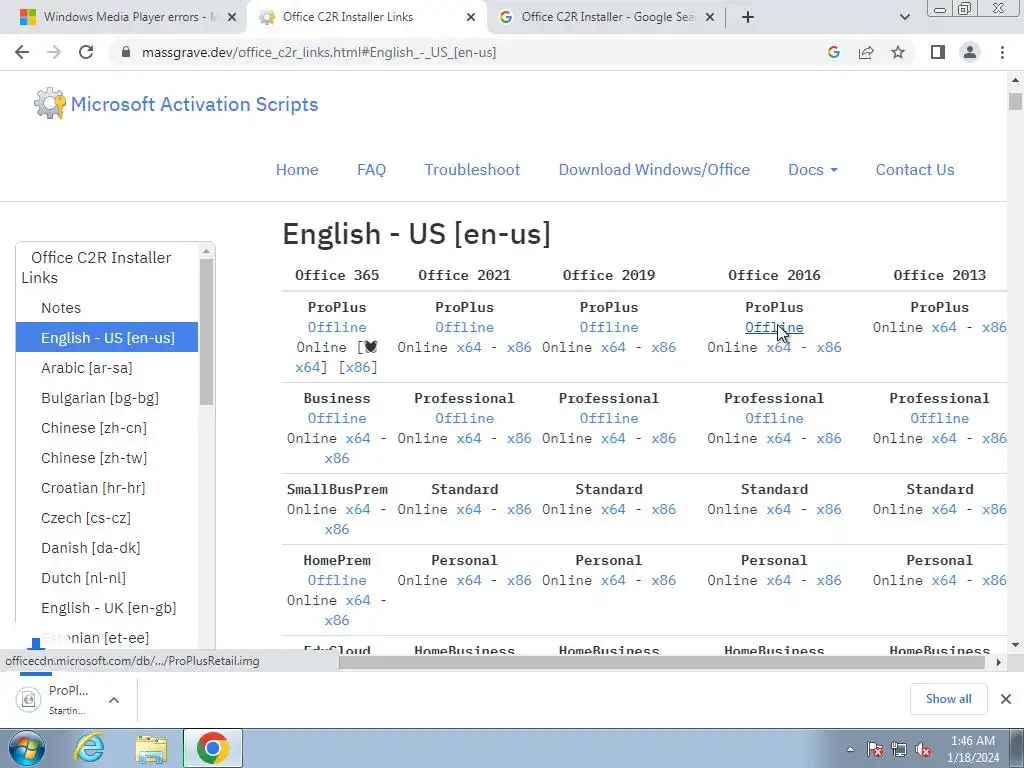Click the browser forward arrow
Viewport: 1024px width, 768px height.
tap(54, 52)
